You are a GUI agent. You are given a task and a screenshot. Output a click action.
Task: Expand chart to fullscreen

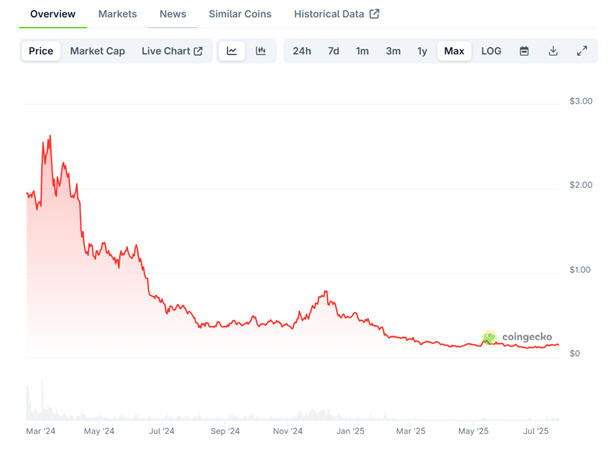click(582, 51)
